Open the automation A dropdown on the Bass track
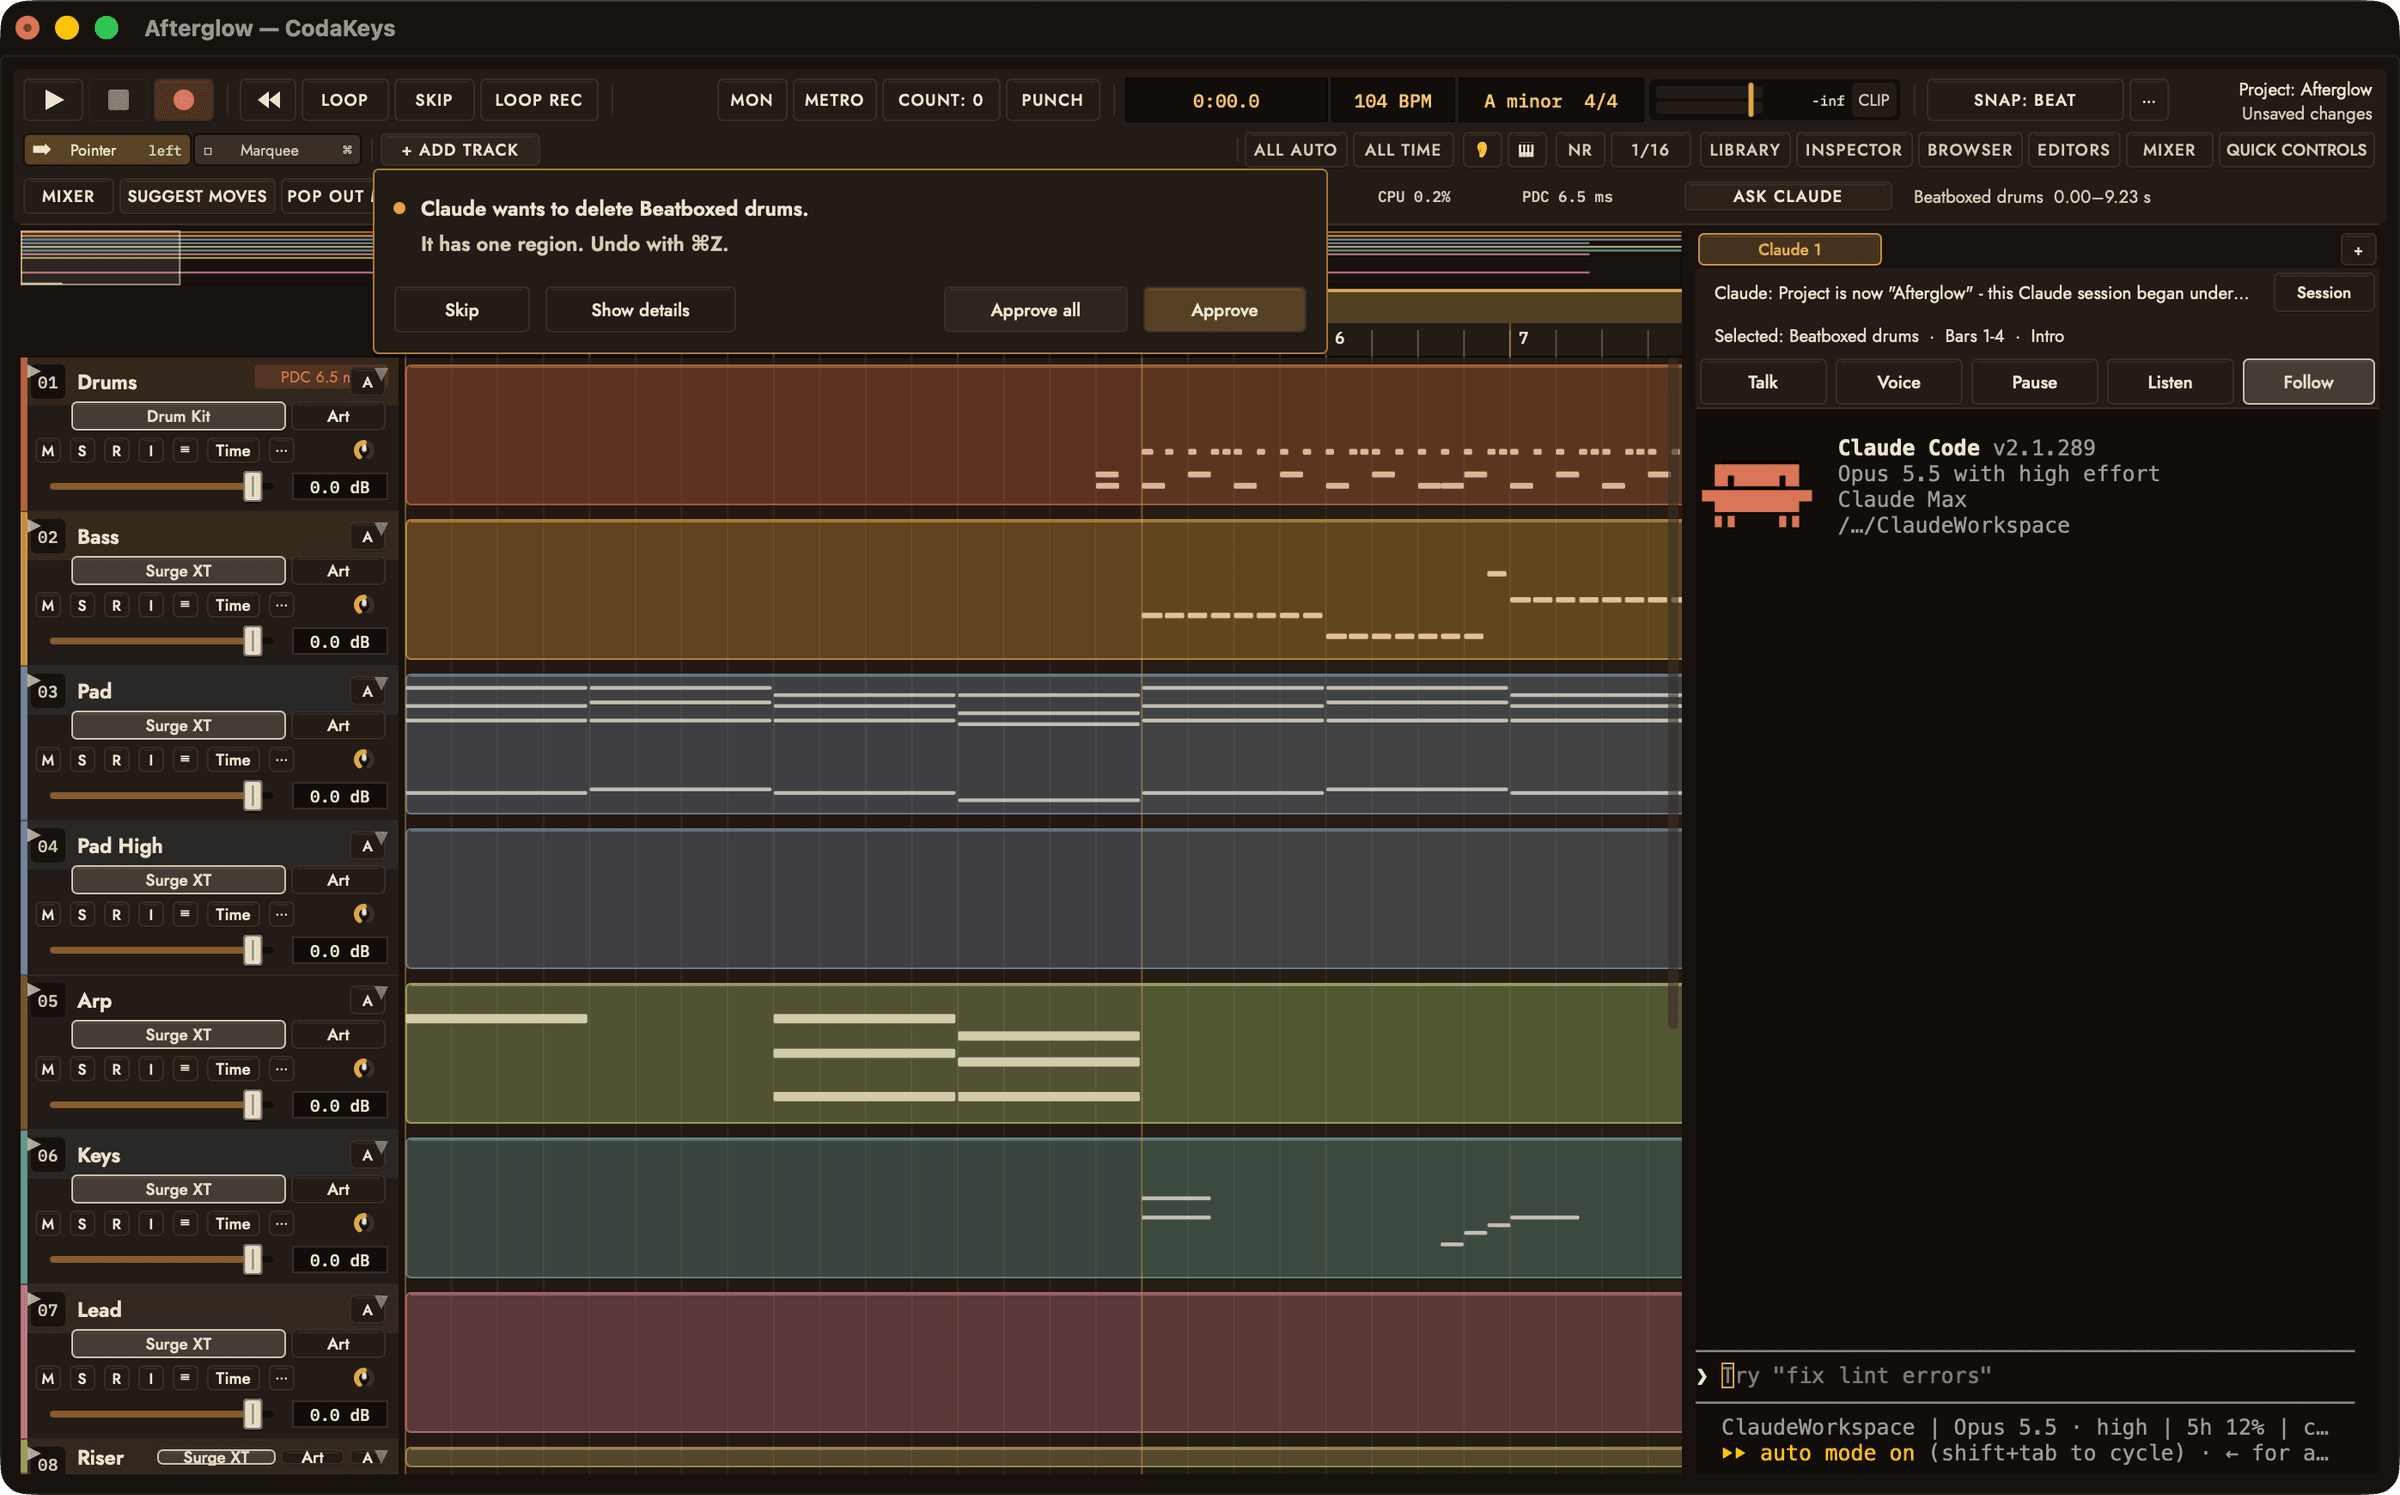Screen dimensions: 2400x1495 369,536
